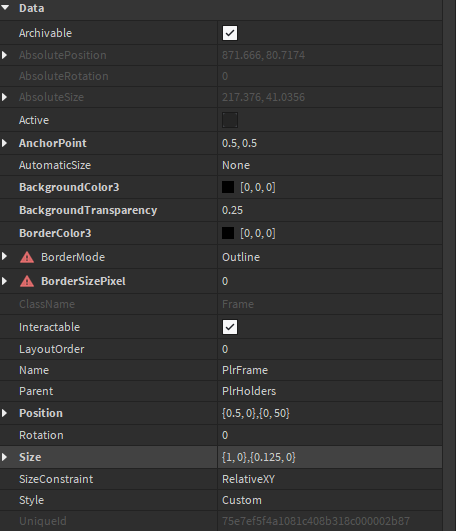
Task: Toggle the Interactable checkbox
Action: pos(230,327)
